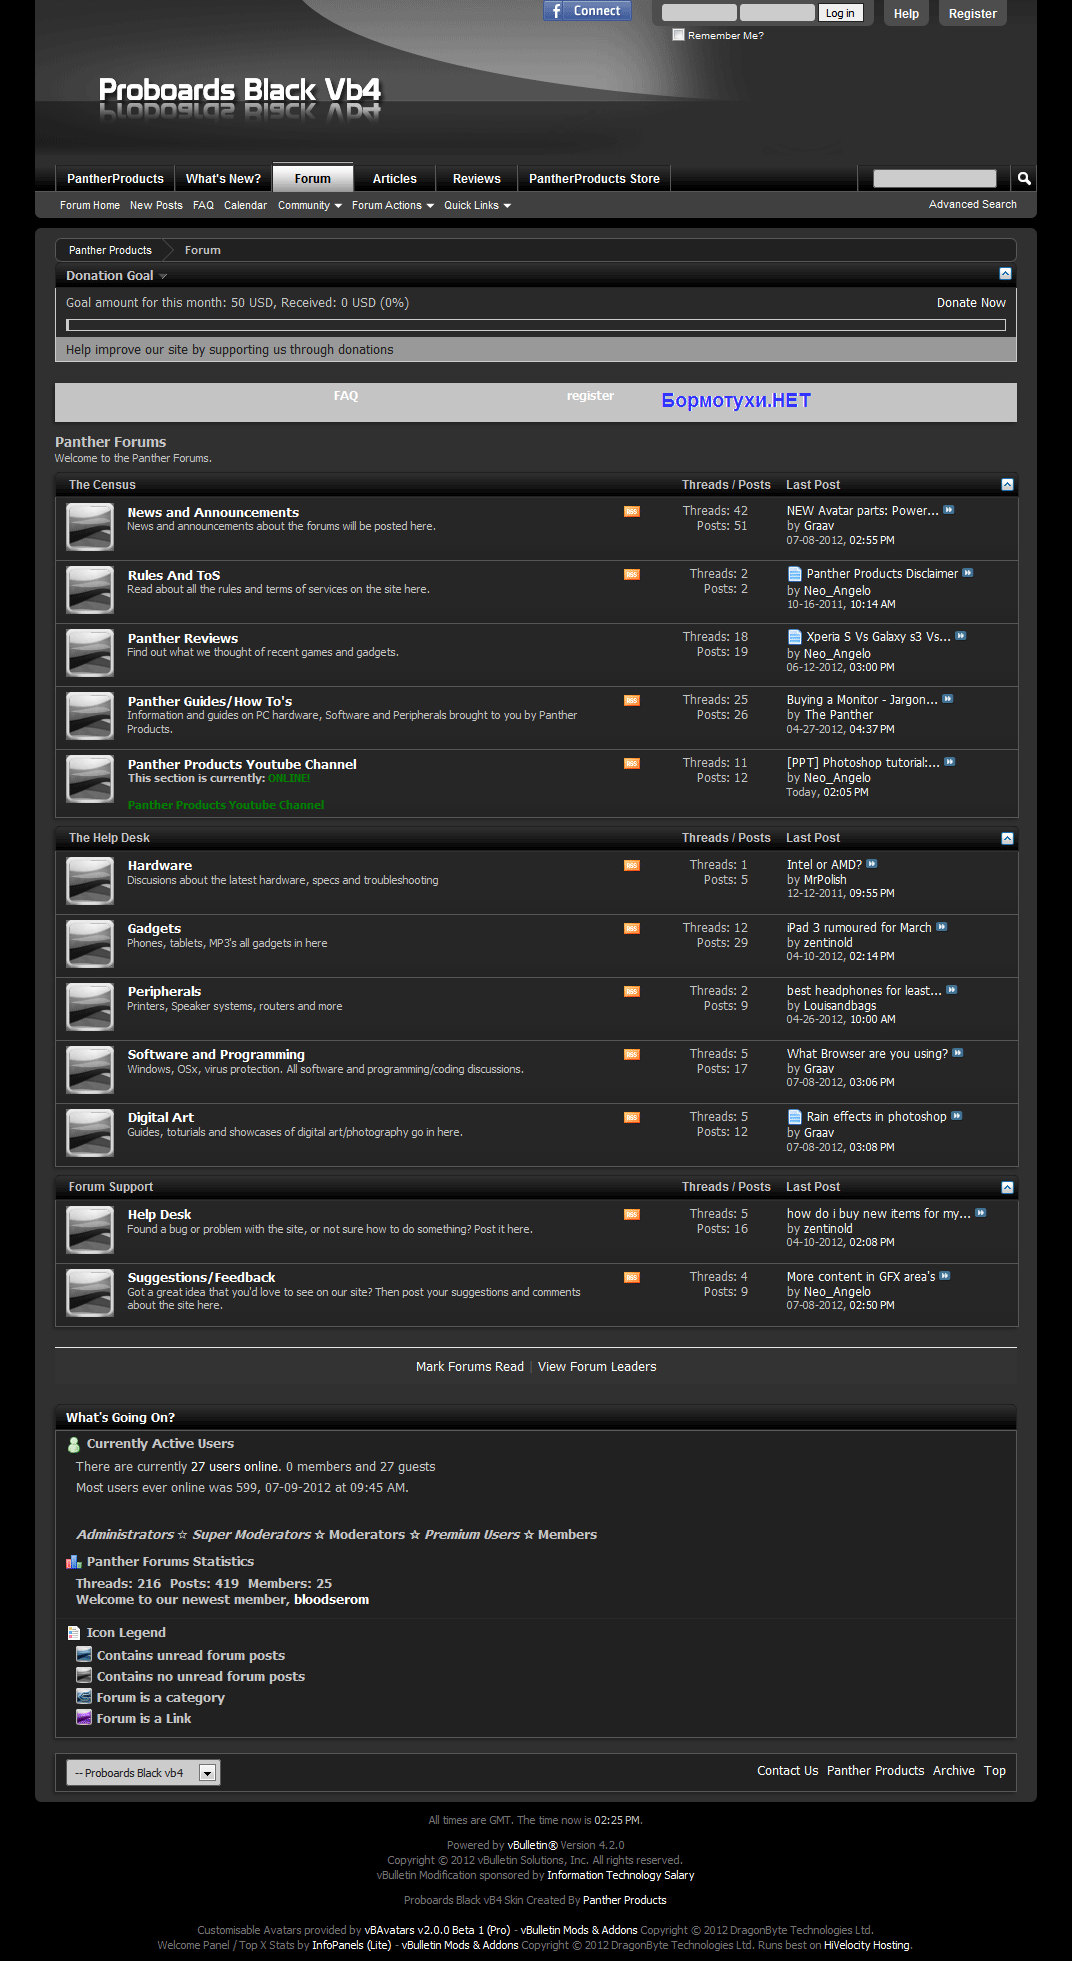Click the Log in button
The height and width of the screenshot is (1961, 1072).
click(x=840, y=13)
